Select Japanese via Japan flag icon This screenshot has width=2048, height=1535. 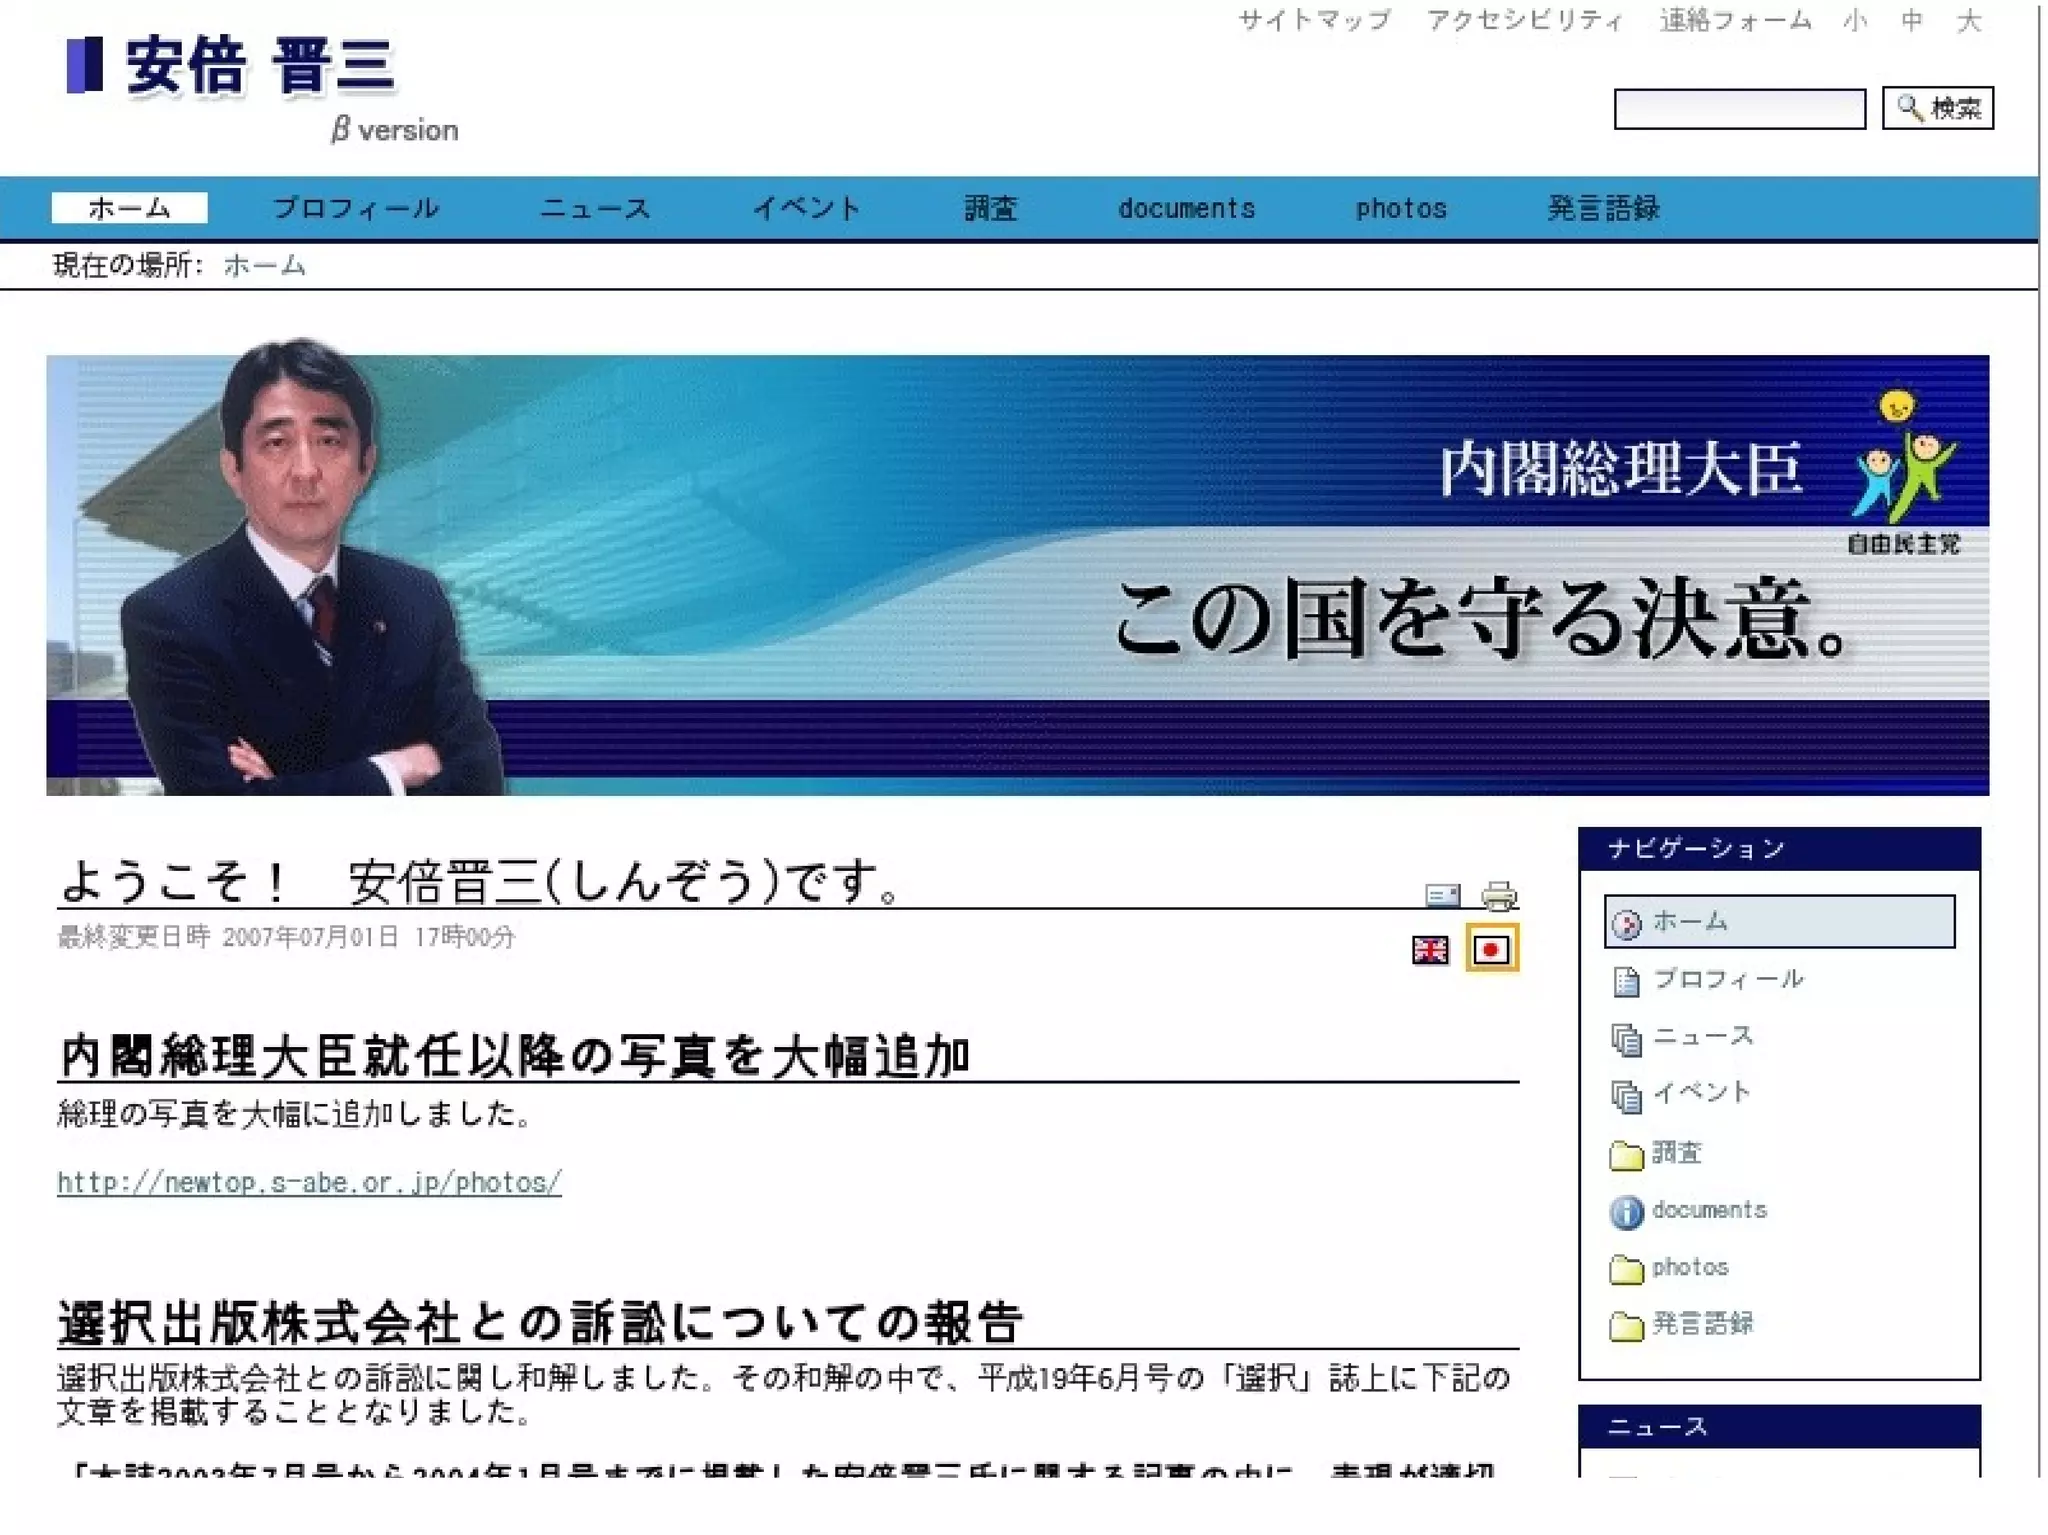click(1491, 949)
